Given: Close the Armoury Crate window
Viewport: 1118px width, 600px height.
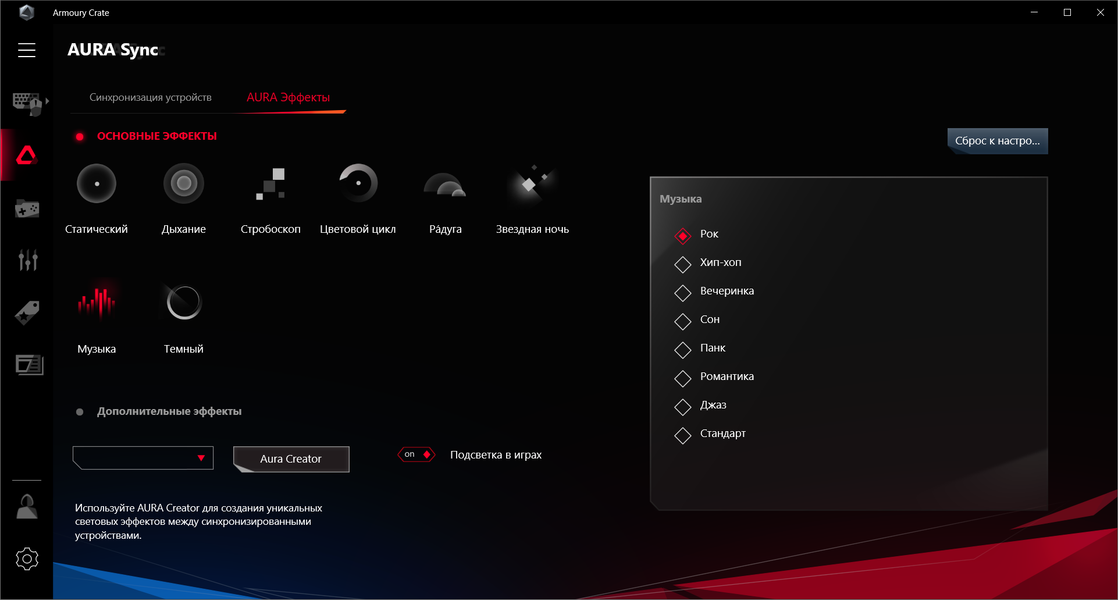Looking at the screenshot, I should point(1100,12).
